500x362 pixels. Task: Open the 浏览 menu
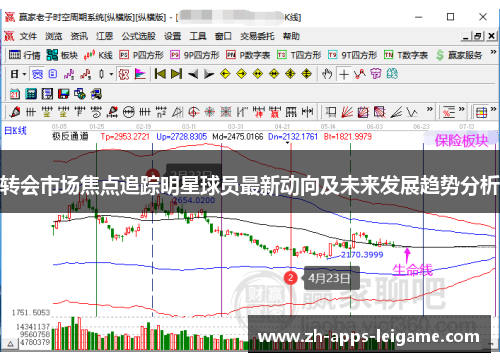pos(54,36)
